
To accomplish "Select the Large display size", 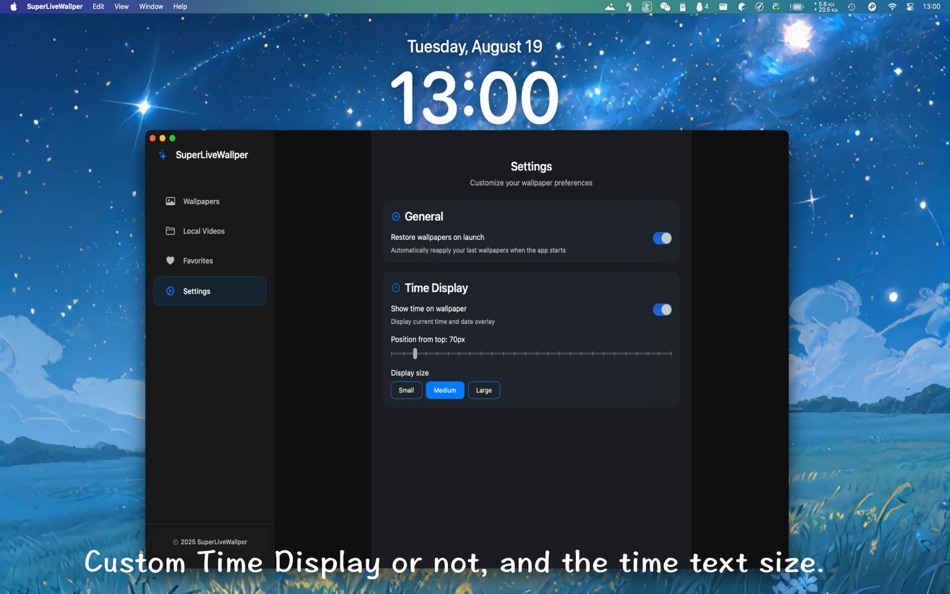I will [x=484, y=390].
